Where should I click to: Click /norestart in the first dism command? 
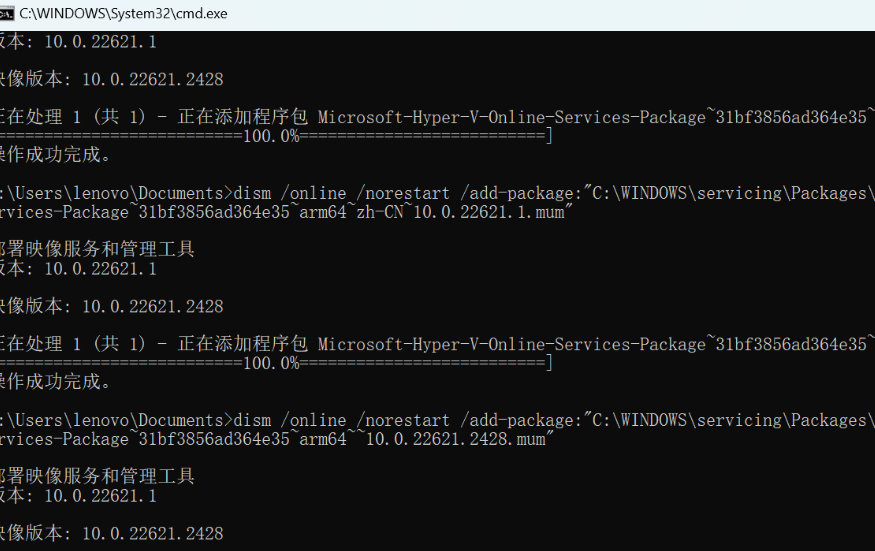[406, 193]
